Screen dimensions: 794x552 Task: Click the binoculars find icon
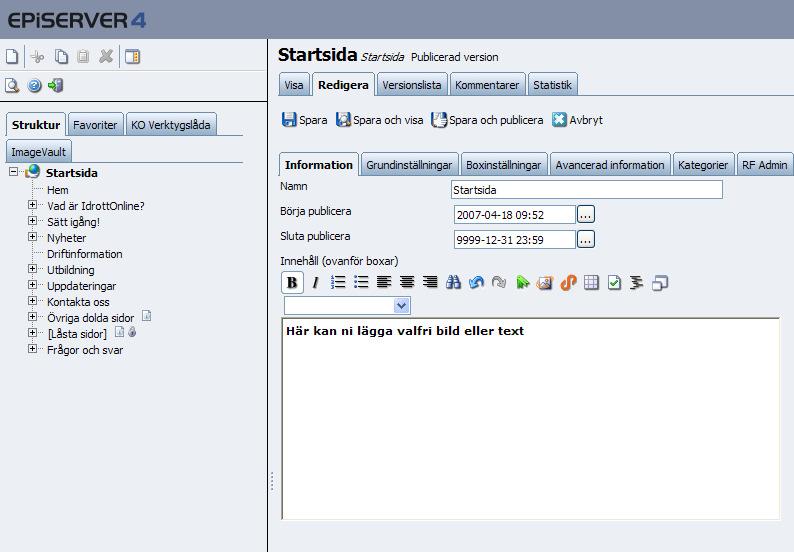(x=453, y=282)
